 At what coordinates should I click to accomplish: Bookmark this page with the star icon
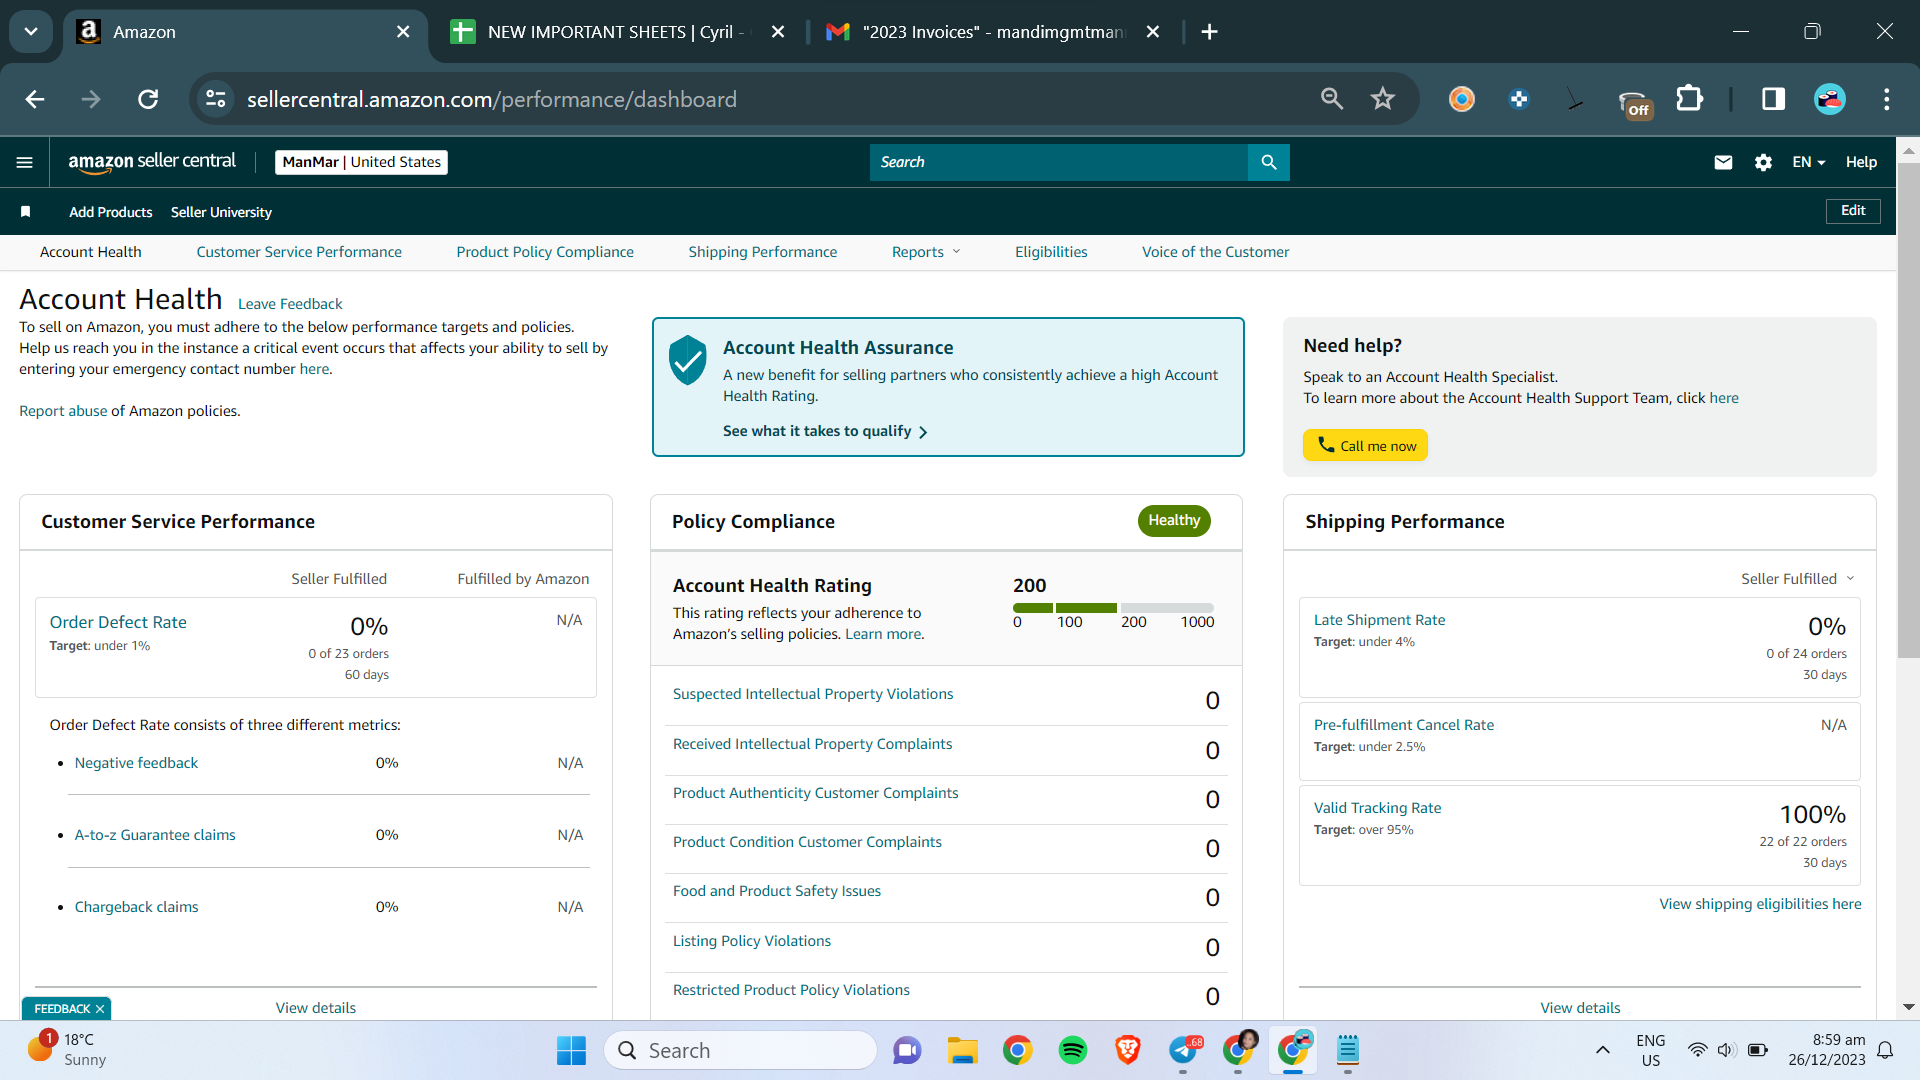(x=1383, y=99)
